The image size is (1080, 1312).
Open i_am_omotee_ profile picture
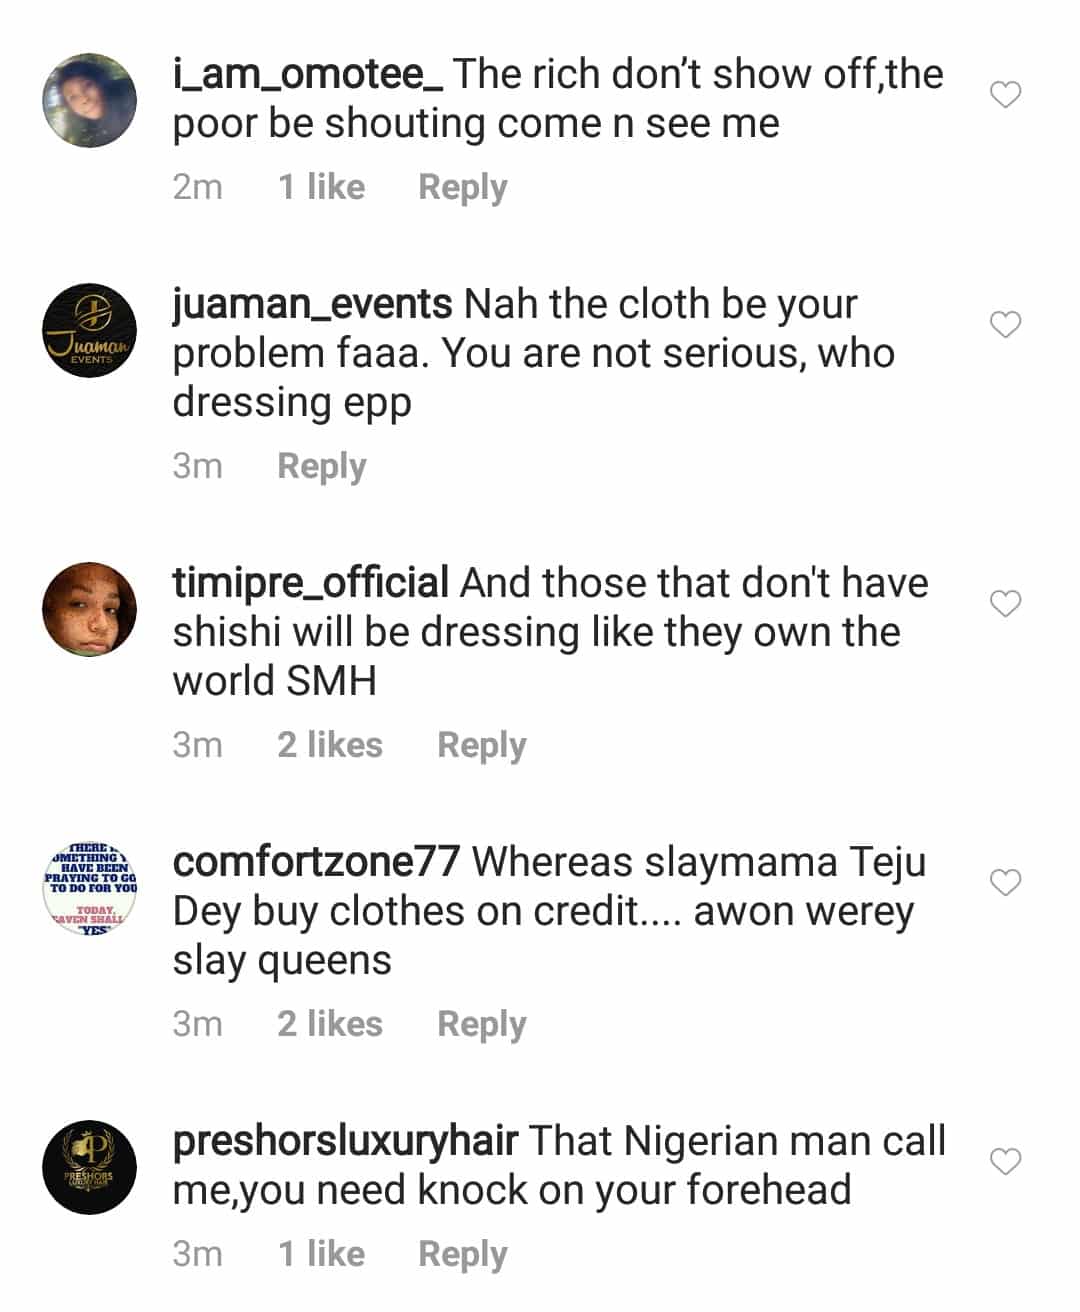90,100
